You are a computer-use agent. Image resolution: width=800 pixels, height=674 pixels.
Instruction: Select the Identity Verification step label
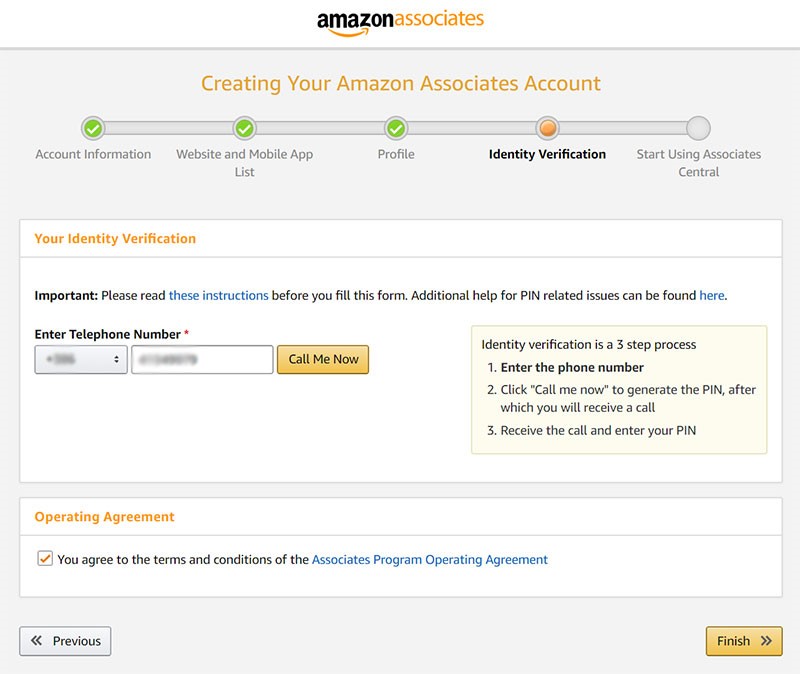[547, 154]
